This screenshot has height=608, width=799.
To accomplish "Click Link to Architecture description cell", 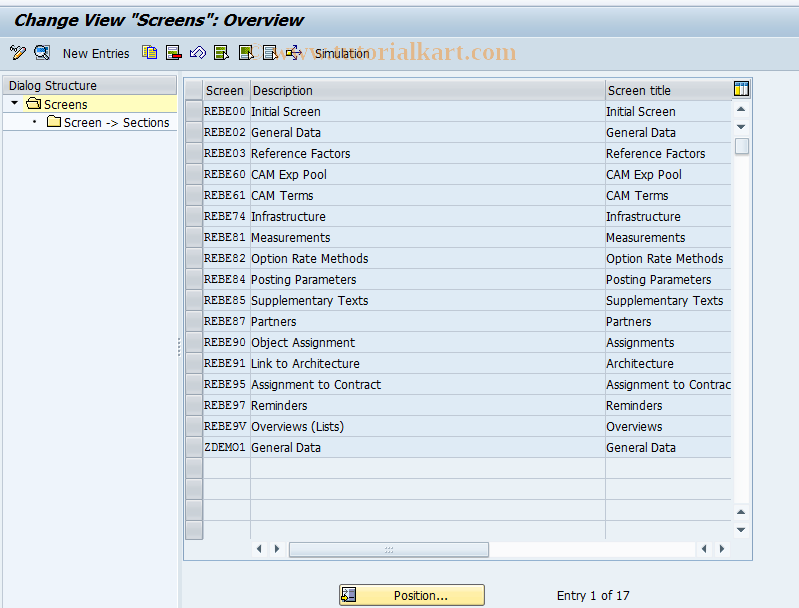I will click(x=428, y=363).
